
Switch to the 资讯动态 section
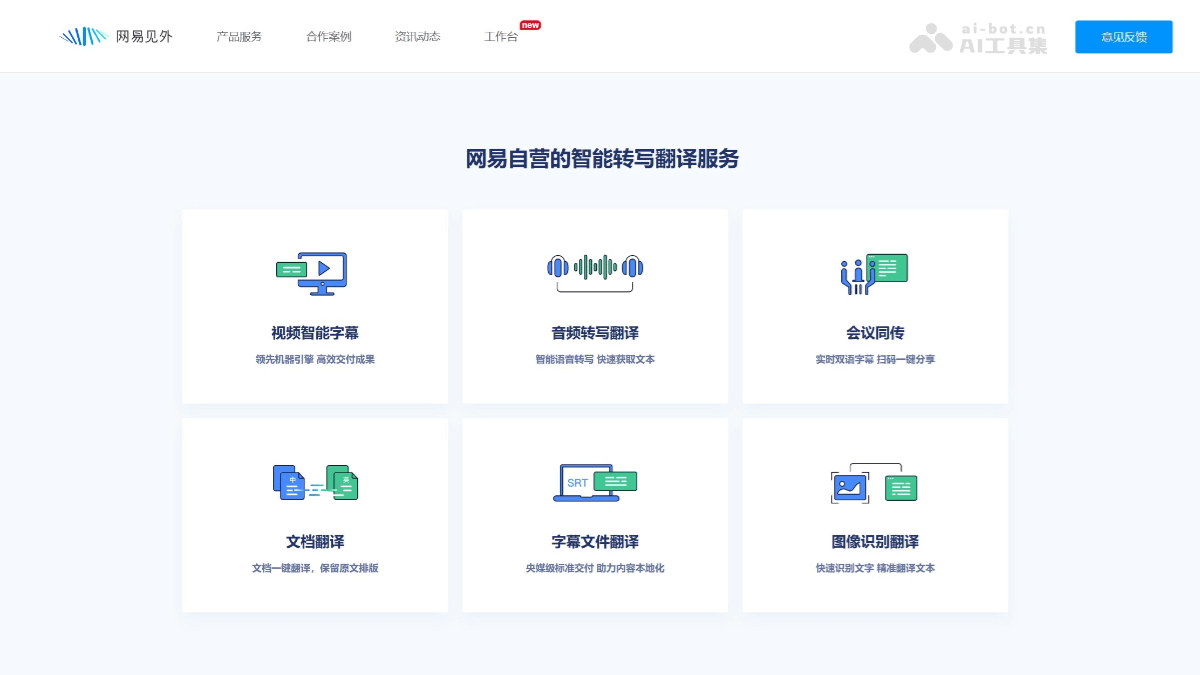pyautogui.click(x=416, y=36)
